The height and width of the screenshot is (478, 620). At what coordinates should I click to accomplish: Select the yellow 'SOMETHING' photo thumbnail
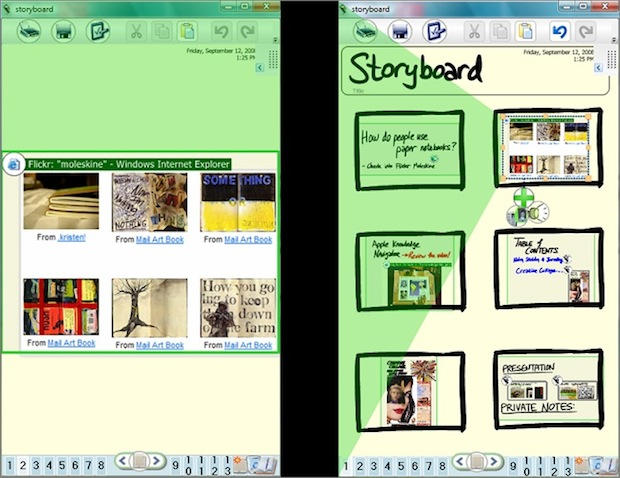[x=238, y=202]
